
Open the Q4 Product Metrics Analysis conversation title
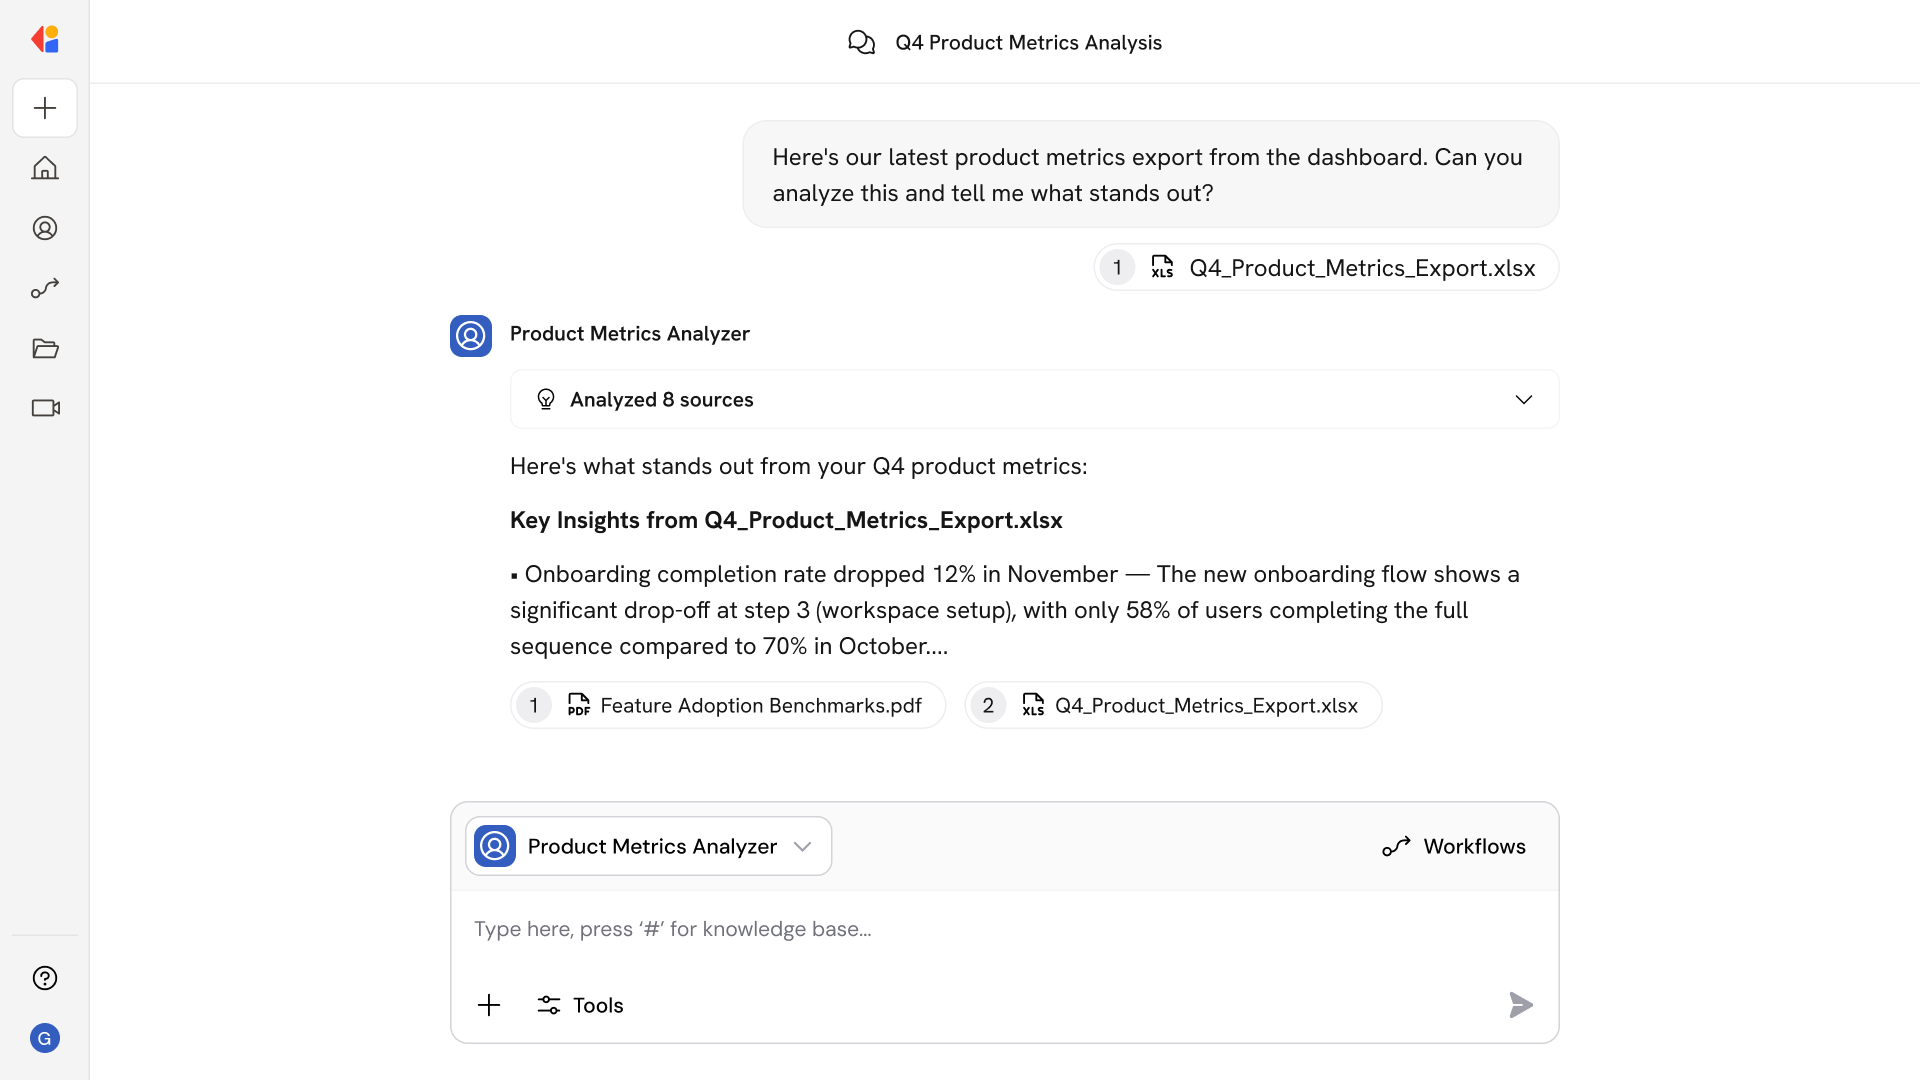coord(1028,42)
